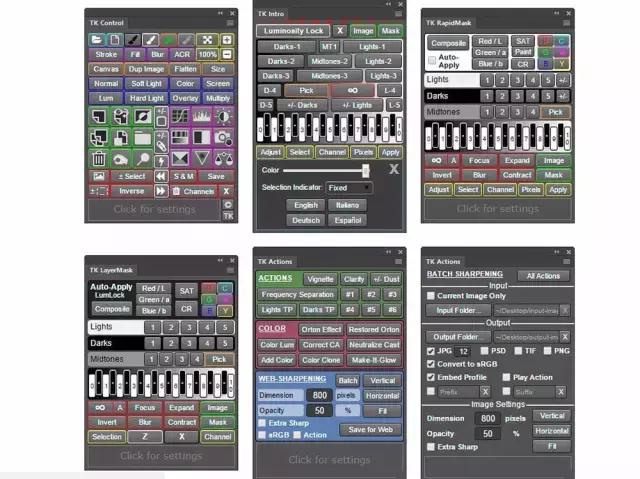Viewport: 640px width, 479px height.
Task: Click the Click for settings bar in TK Control
Action: [154, 209]
